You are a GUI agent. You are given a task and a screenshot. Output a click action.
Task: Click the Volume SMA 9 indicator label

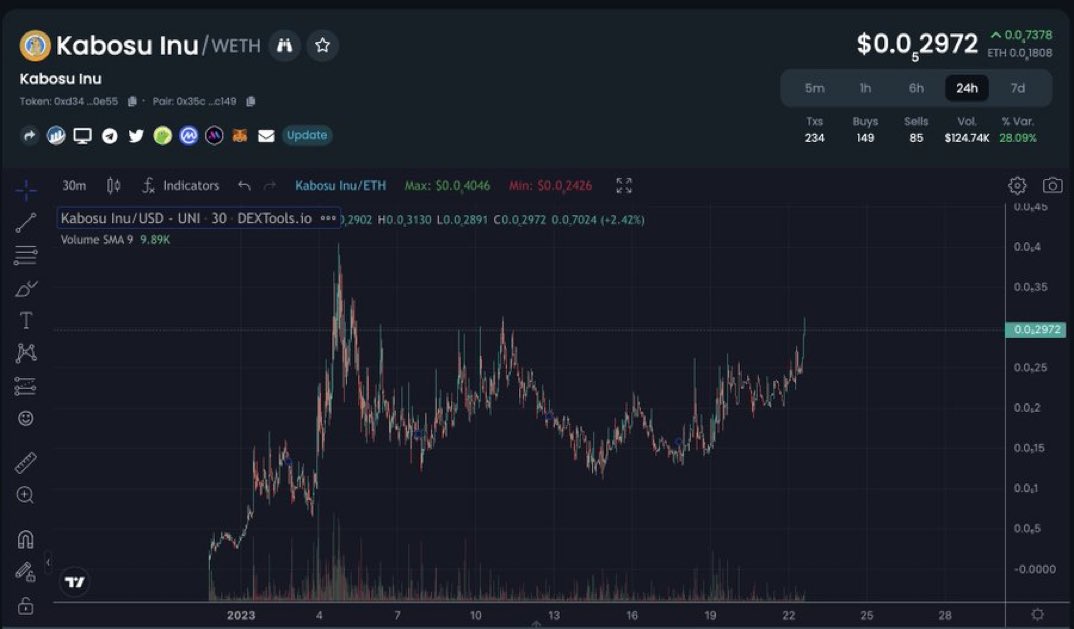click(97, 240)
